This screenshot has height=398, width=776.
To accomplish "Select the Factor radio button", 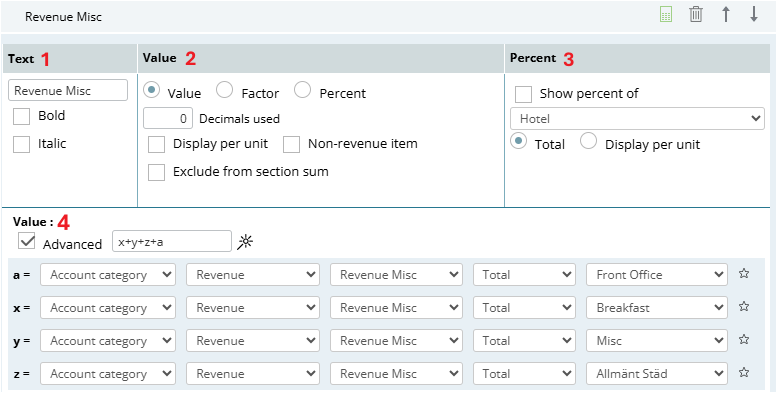I will pos(225,90).
